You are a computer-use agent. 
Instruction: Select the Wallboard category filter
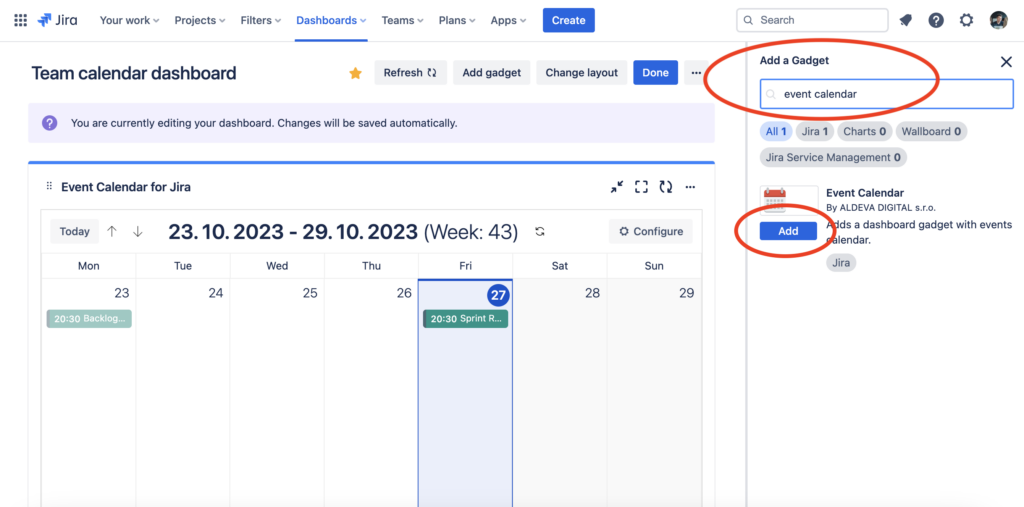[931, 131]
